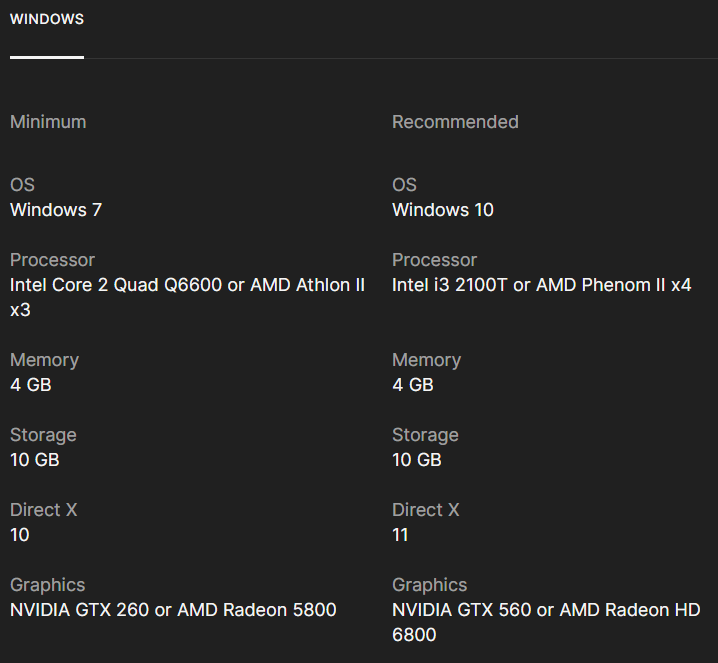Click the Processor label under Minimum
This screenshot has width=718, height=663.
click(52, 260)
